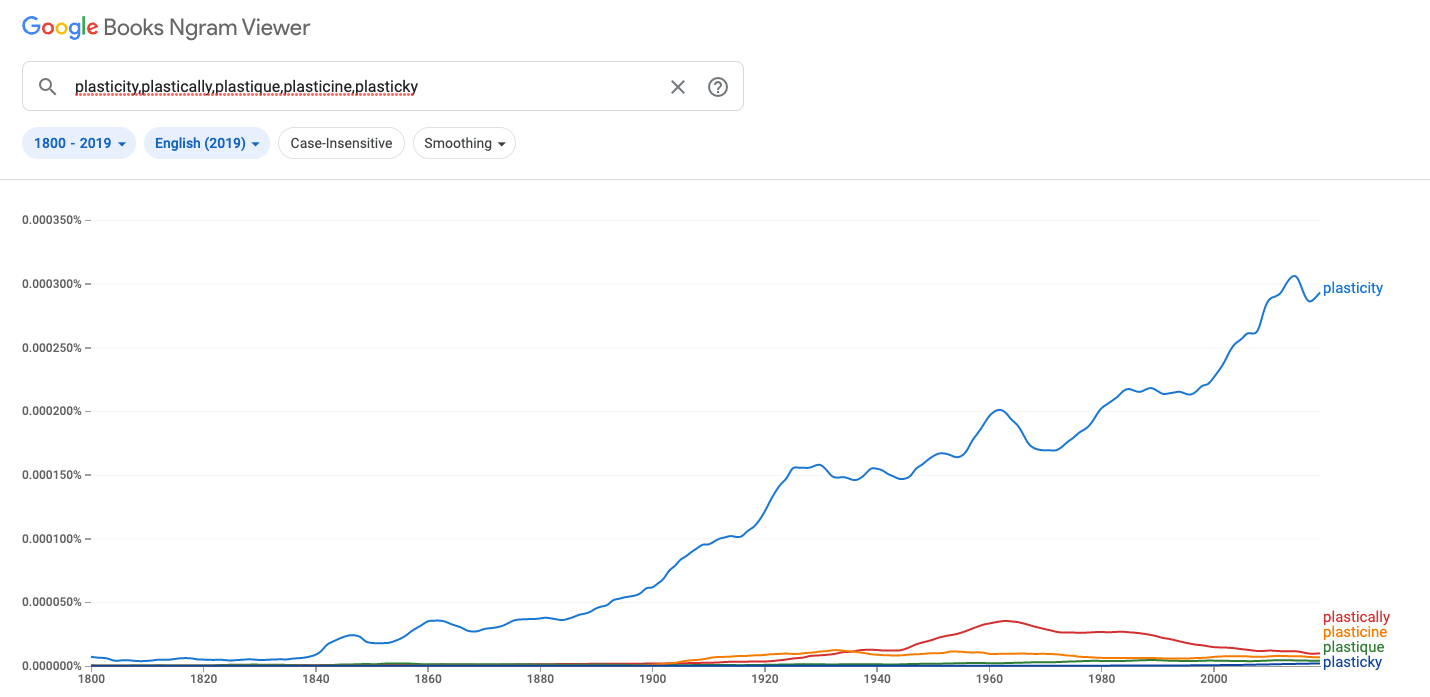Open the Books Ngram Viewer title link
This screenshot has height=697, width=1430.
point(207,28)
